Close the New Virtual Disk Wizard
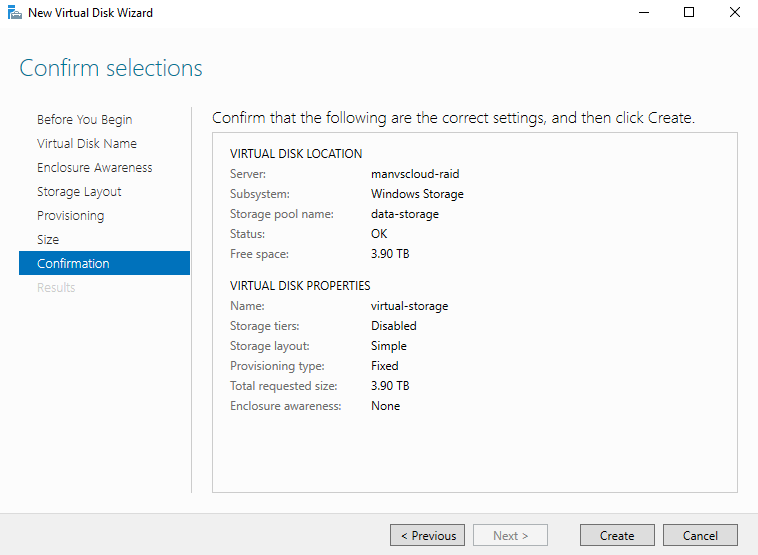This screenshot has width=758, height=555. 735,13
